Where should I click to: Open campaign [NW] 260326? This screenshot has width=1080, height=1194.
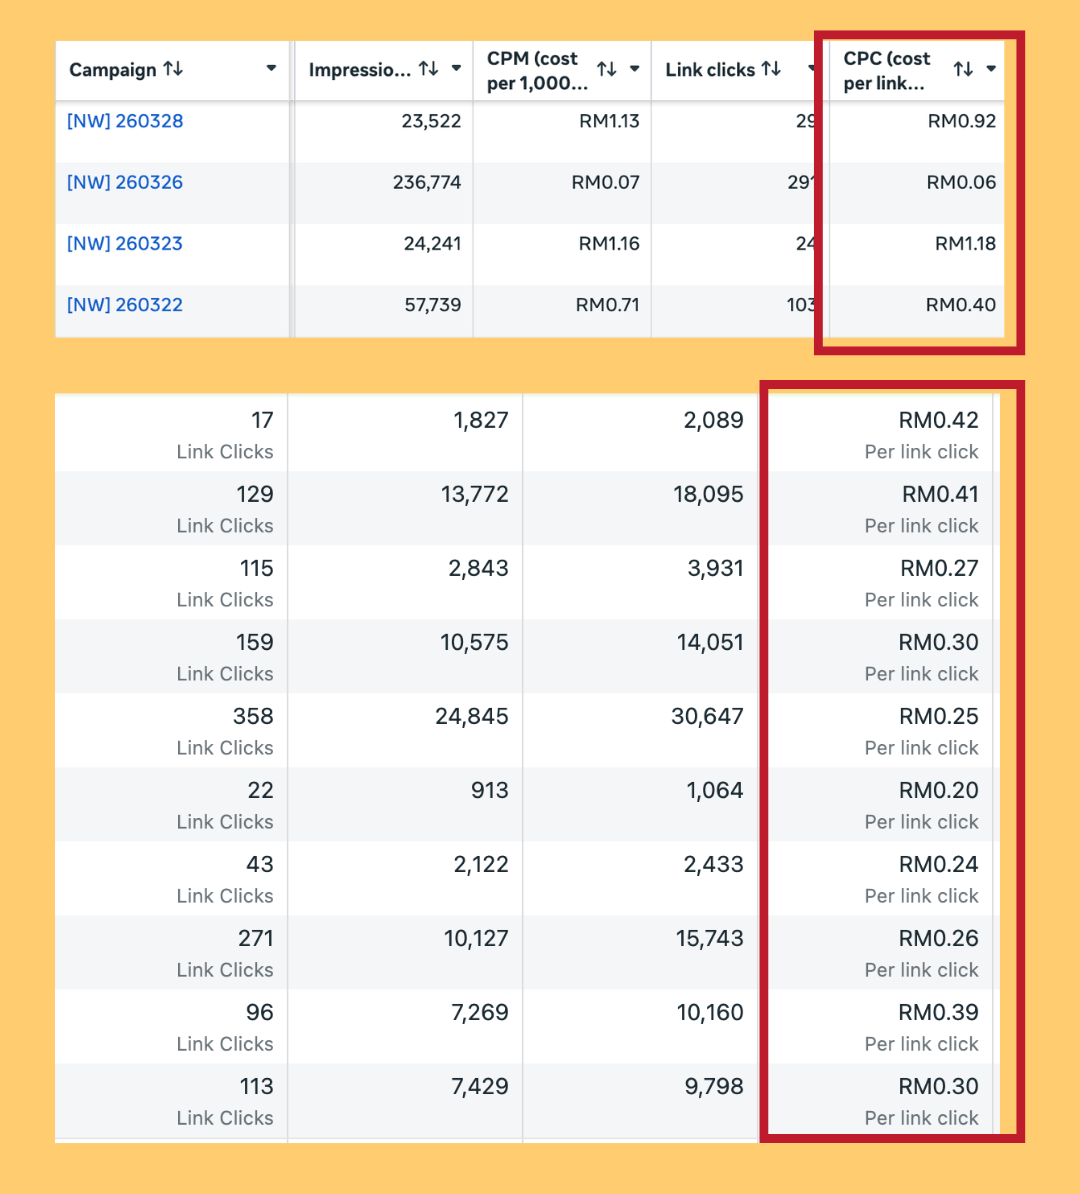point(125,182)
